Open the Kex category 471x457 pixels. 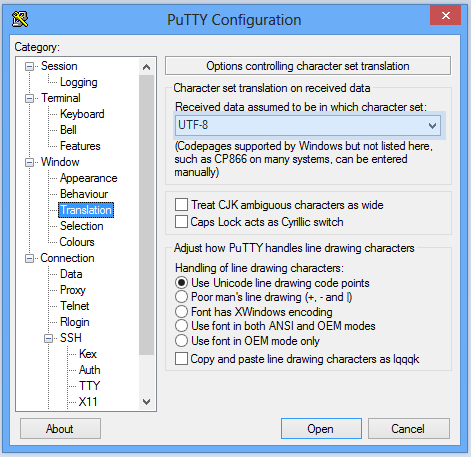[88, 354]
